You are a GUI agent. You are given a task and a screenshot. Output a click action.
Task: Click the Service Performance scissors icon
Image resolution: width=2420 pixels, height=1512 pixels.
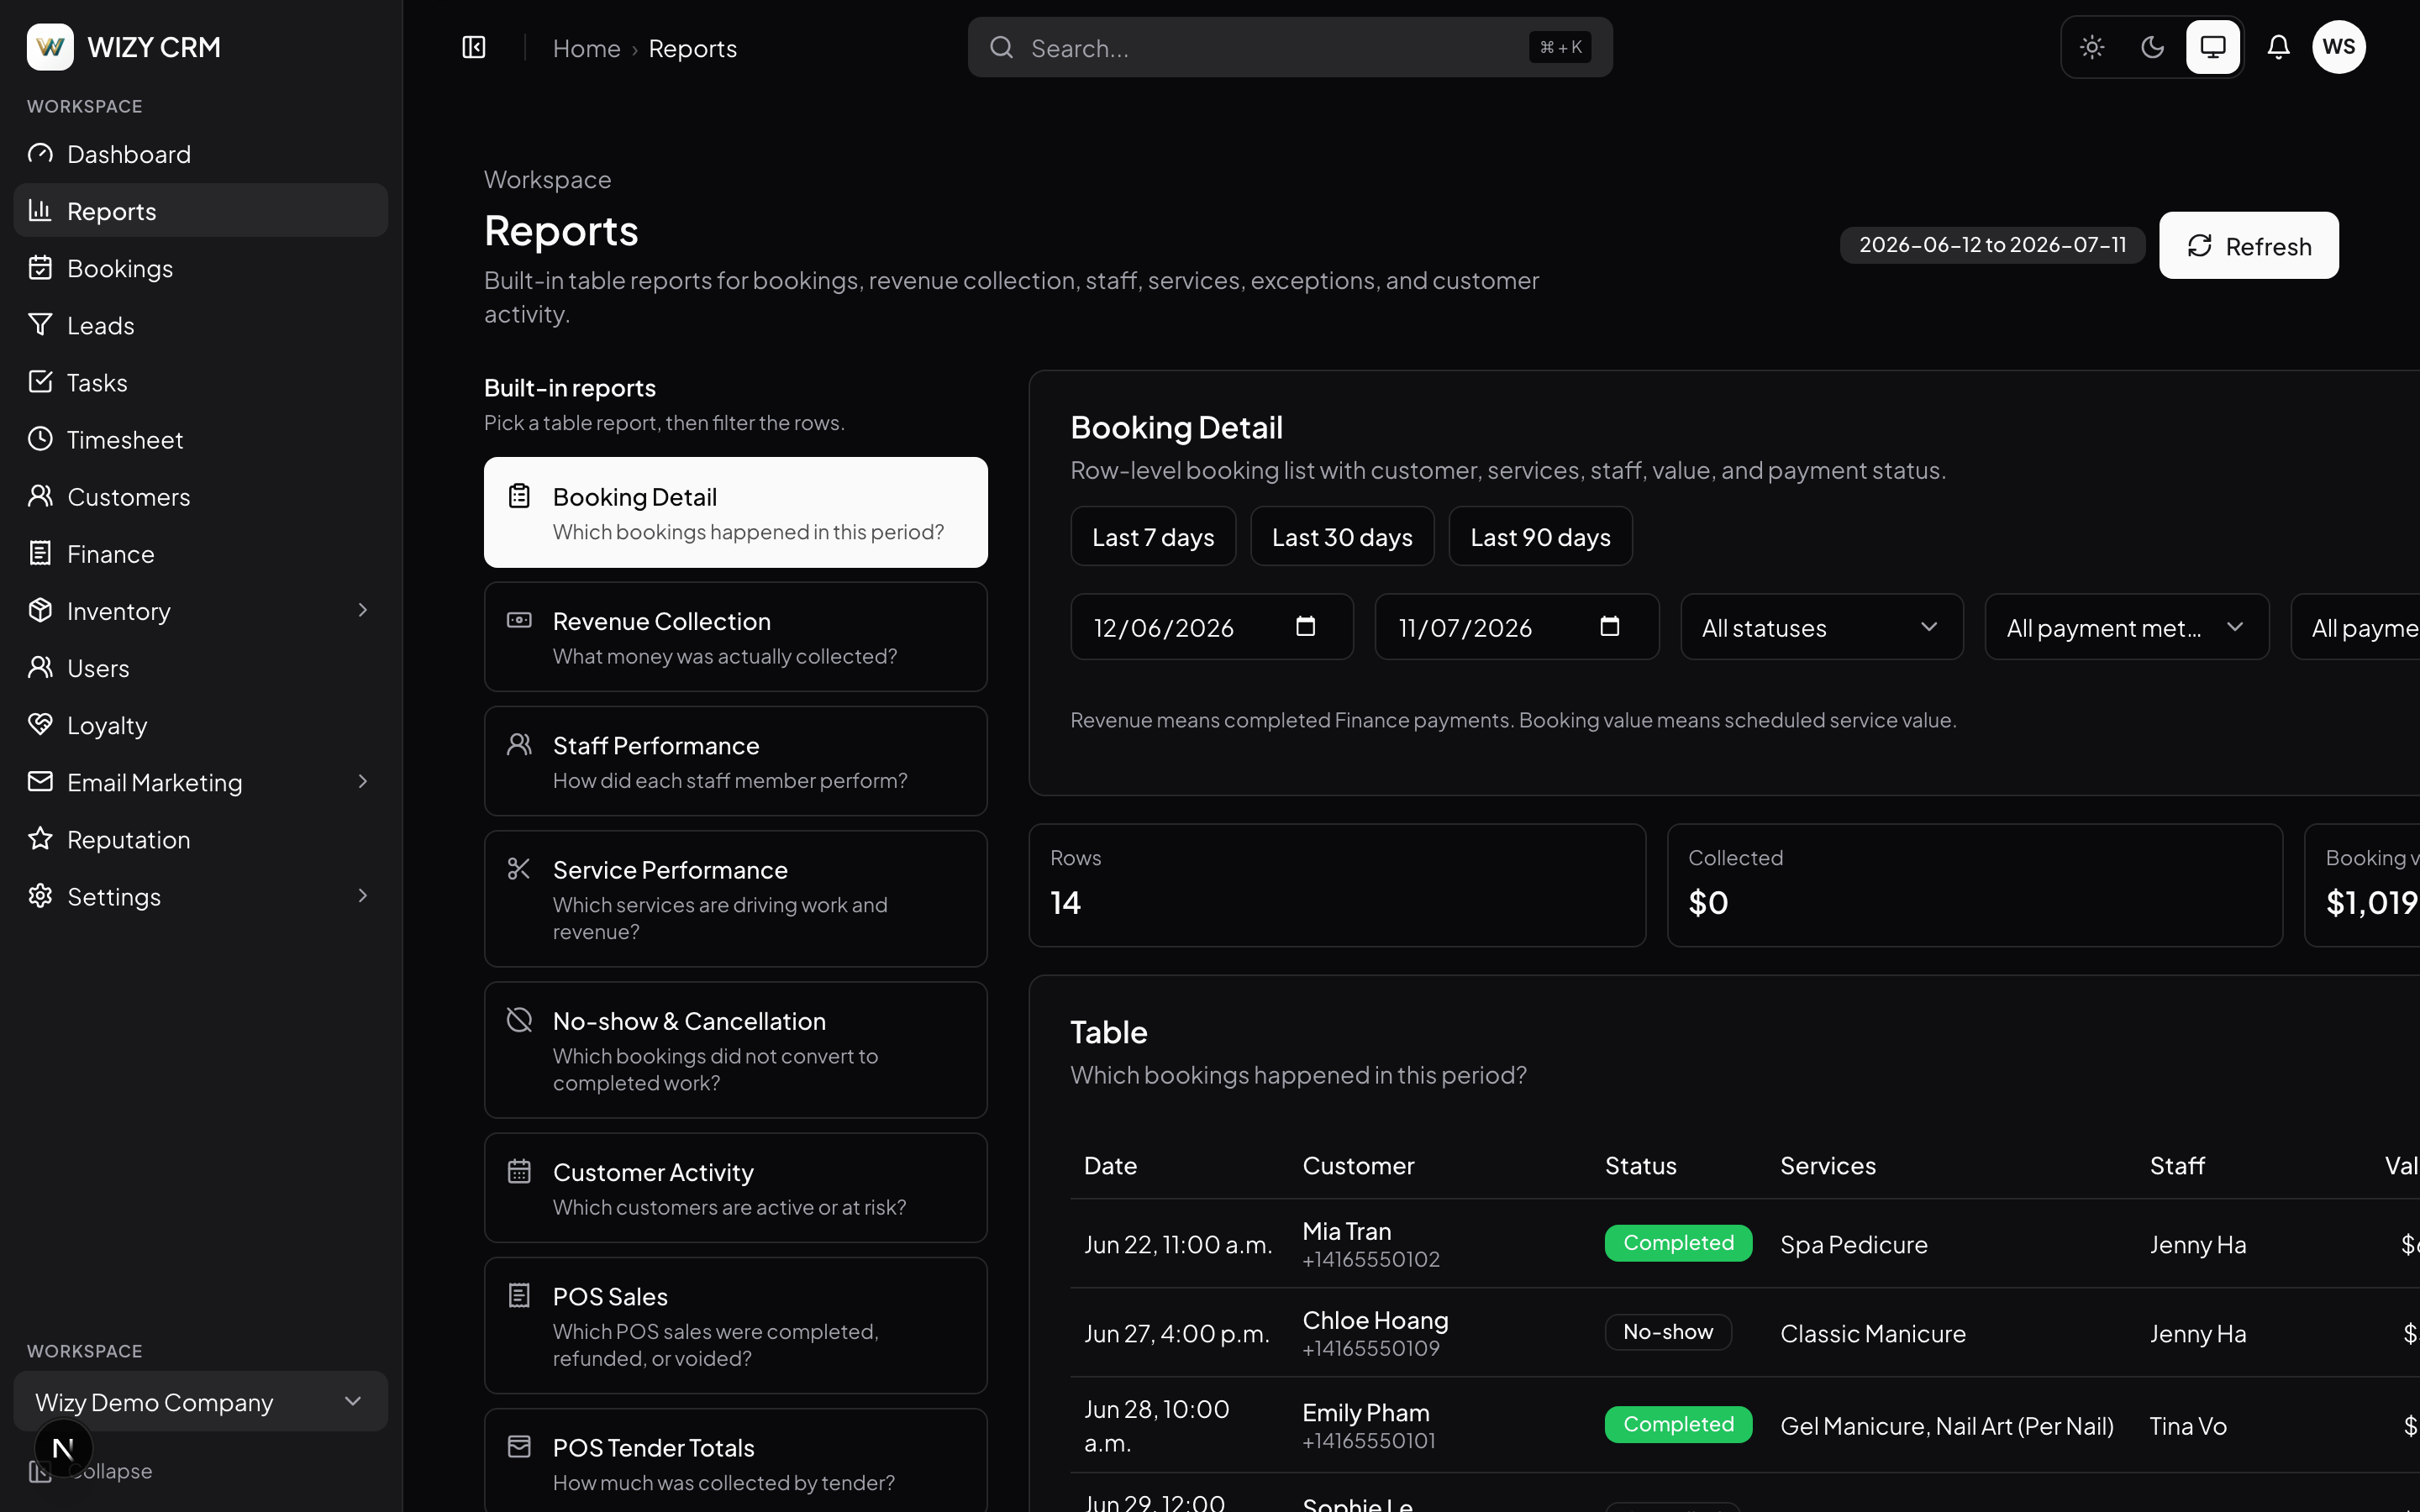pyautogui.click(x=519, y=869)
